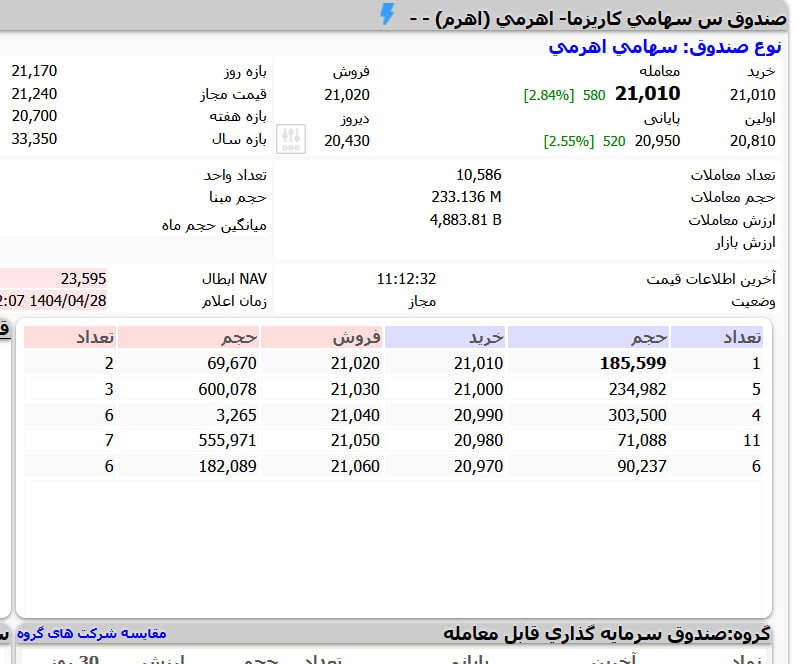
Task: Select the ميانگين حجم ماه label
Action: [x=214, y=225]
